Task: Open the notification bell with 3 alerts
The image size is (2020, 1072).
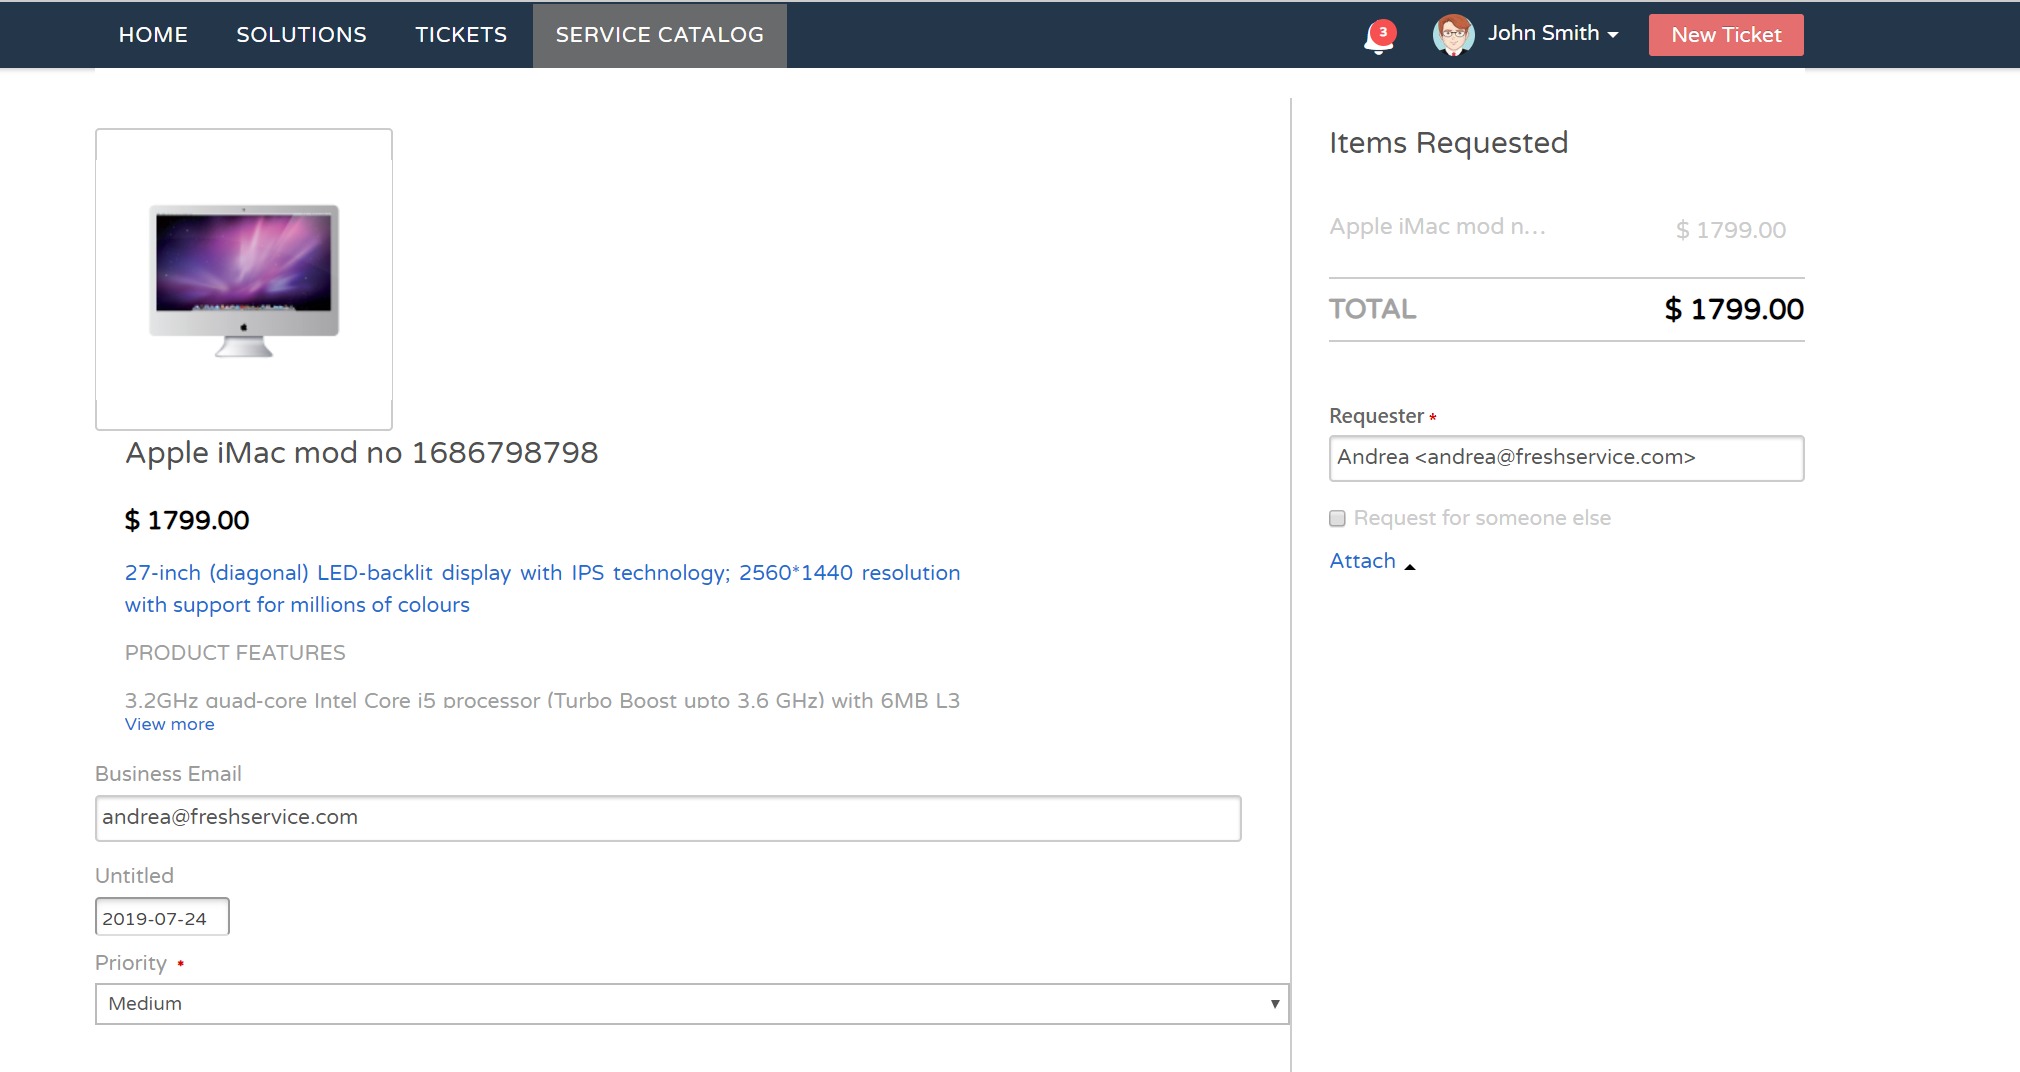Action: tap(1379, 36)
